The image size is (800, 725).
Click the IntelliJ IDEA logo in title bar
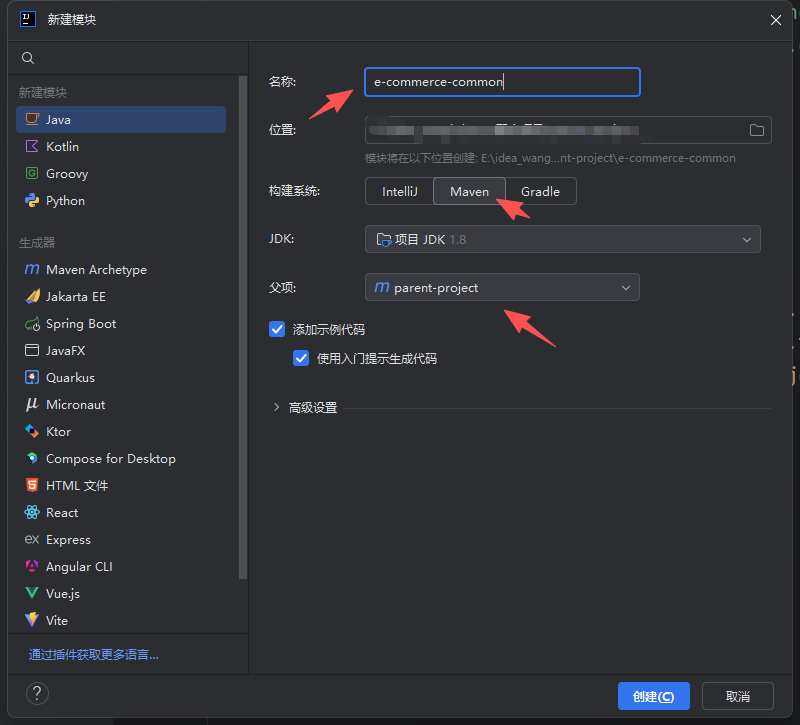coord(28,19)
